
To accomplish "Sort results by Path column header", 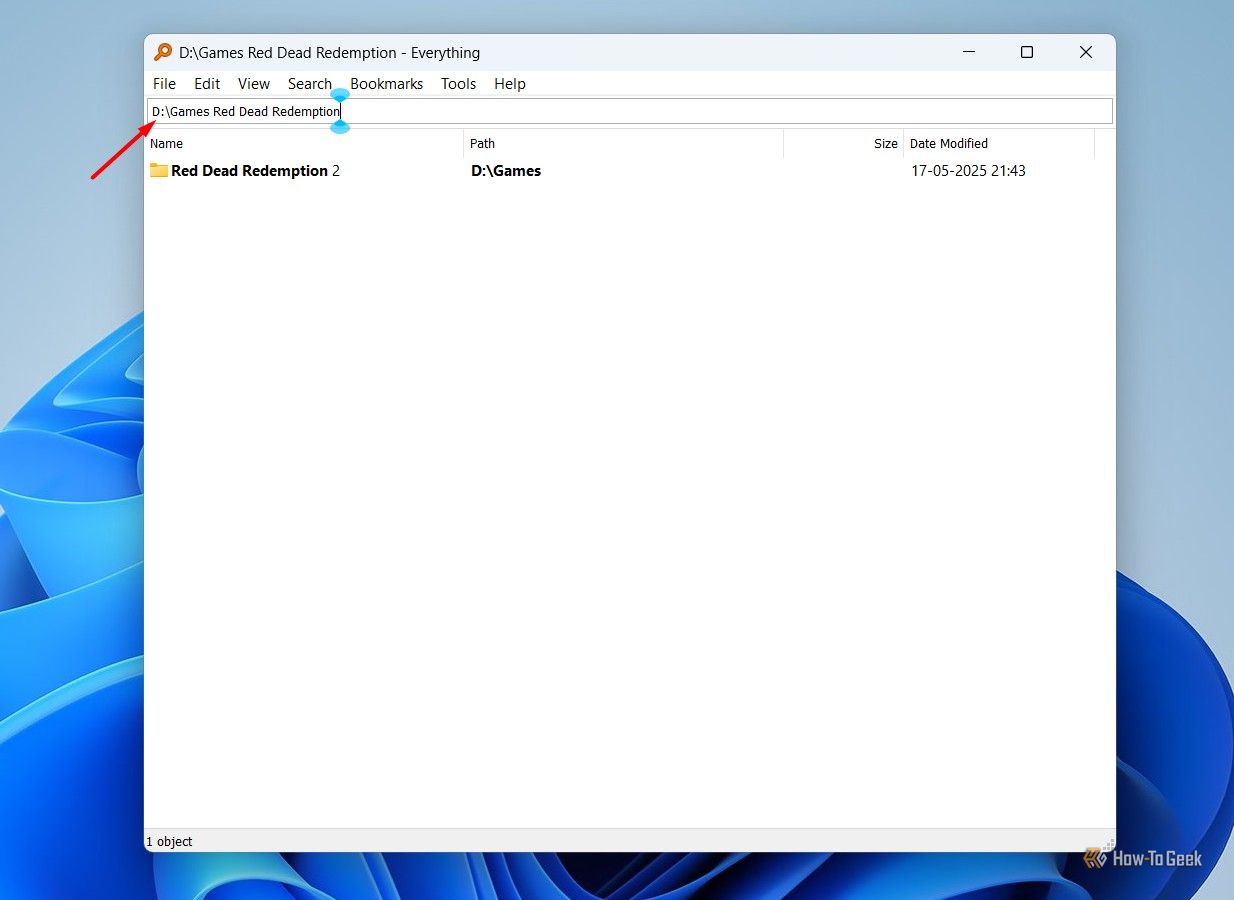I will coord(624,144).
